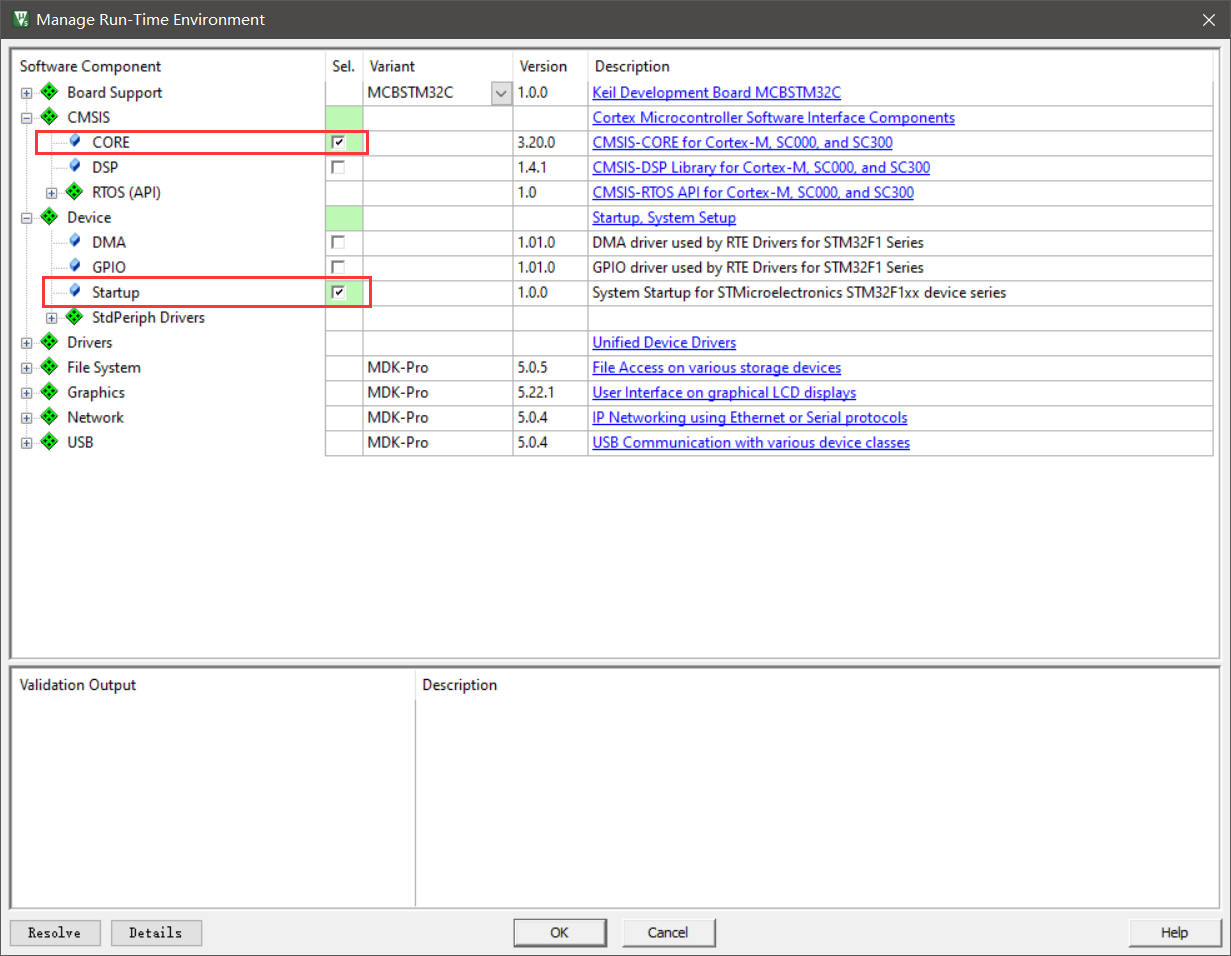This screenshot has width=1231, height=956.
Task: Click the CORE blue component icon
Action: pyautogui.click(x=75, y=141)
